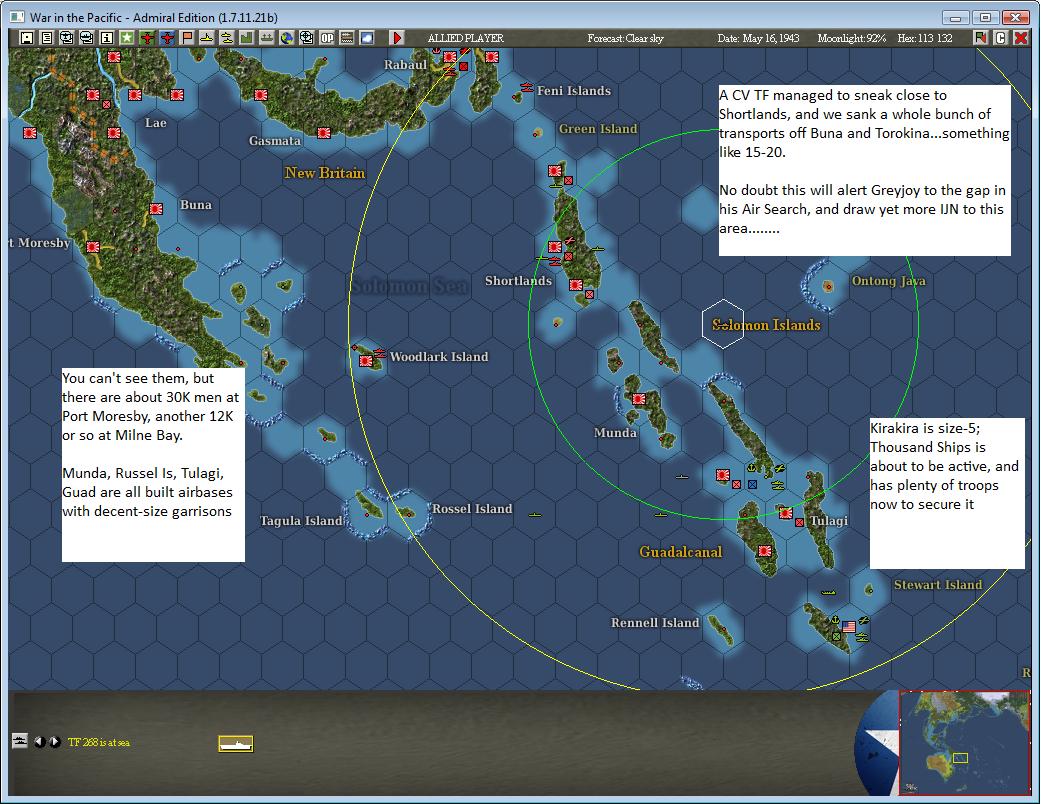Click the 'Tagula Island' map label
Viewport: 1041px width, 804px height.
(x=301, y=521)
